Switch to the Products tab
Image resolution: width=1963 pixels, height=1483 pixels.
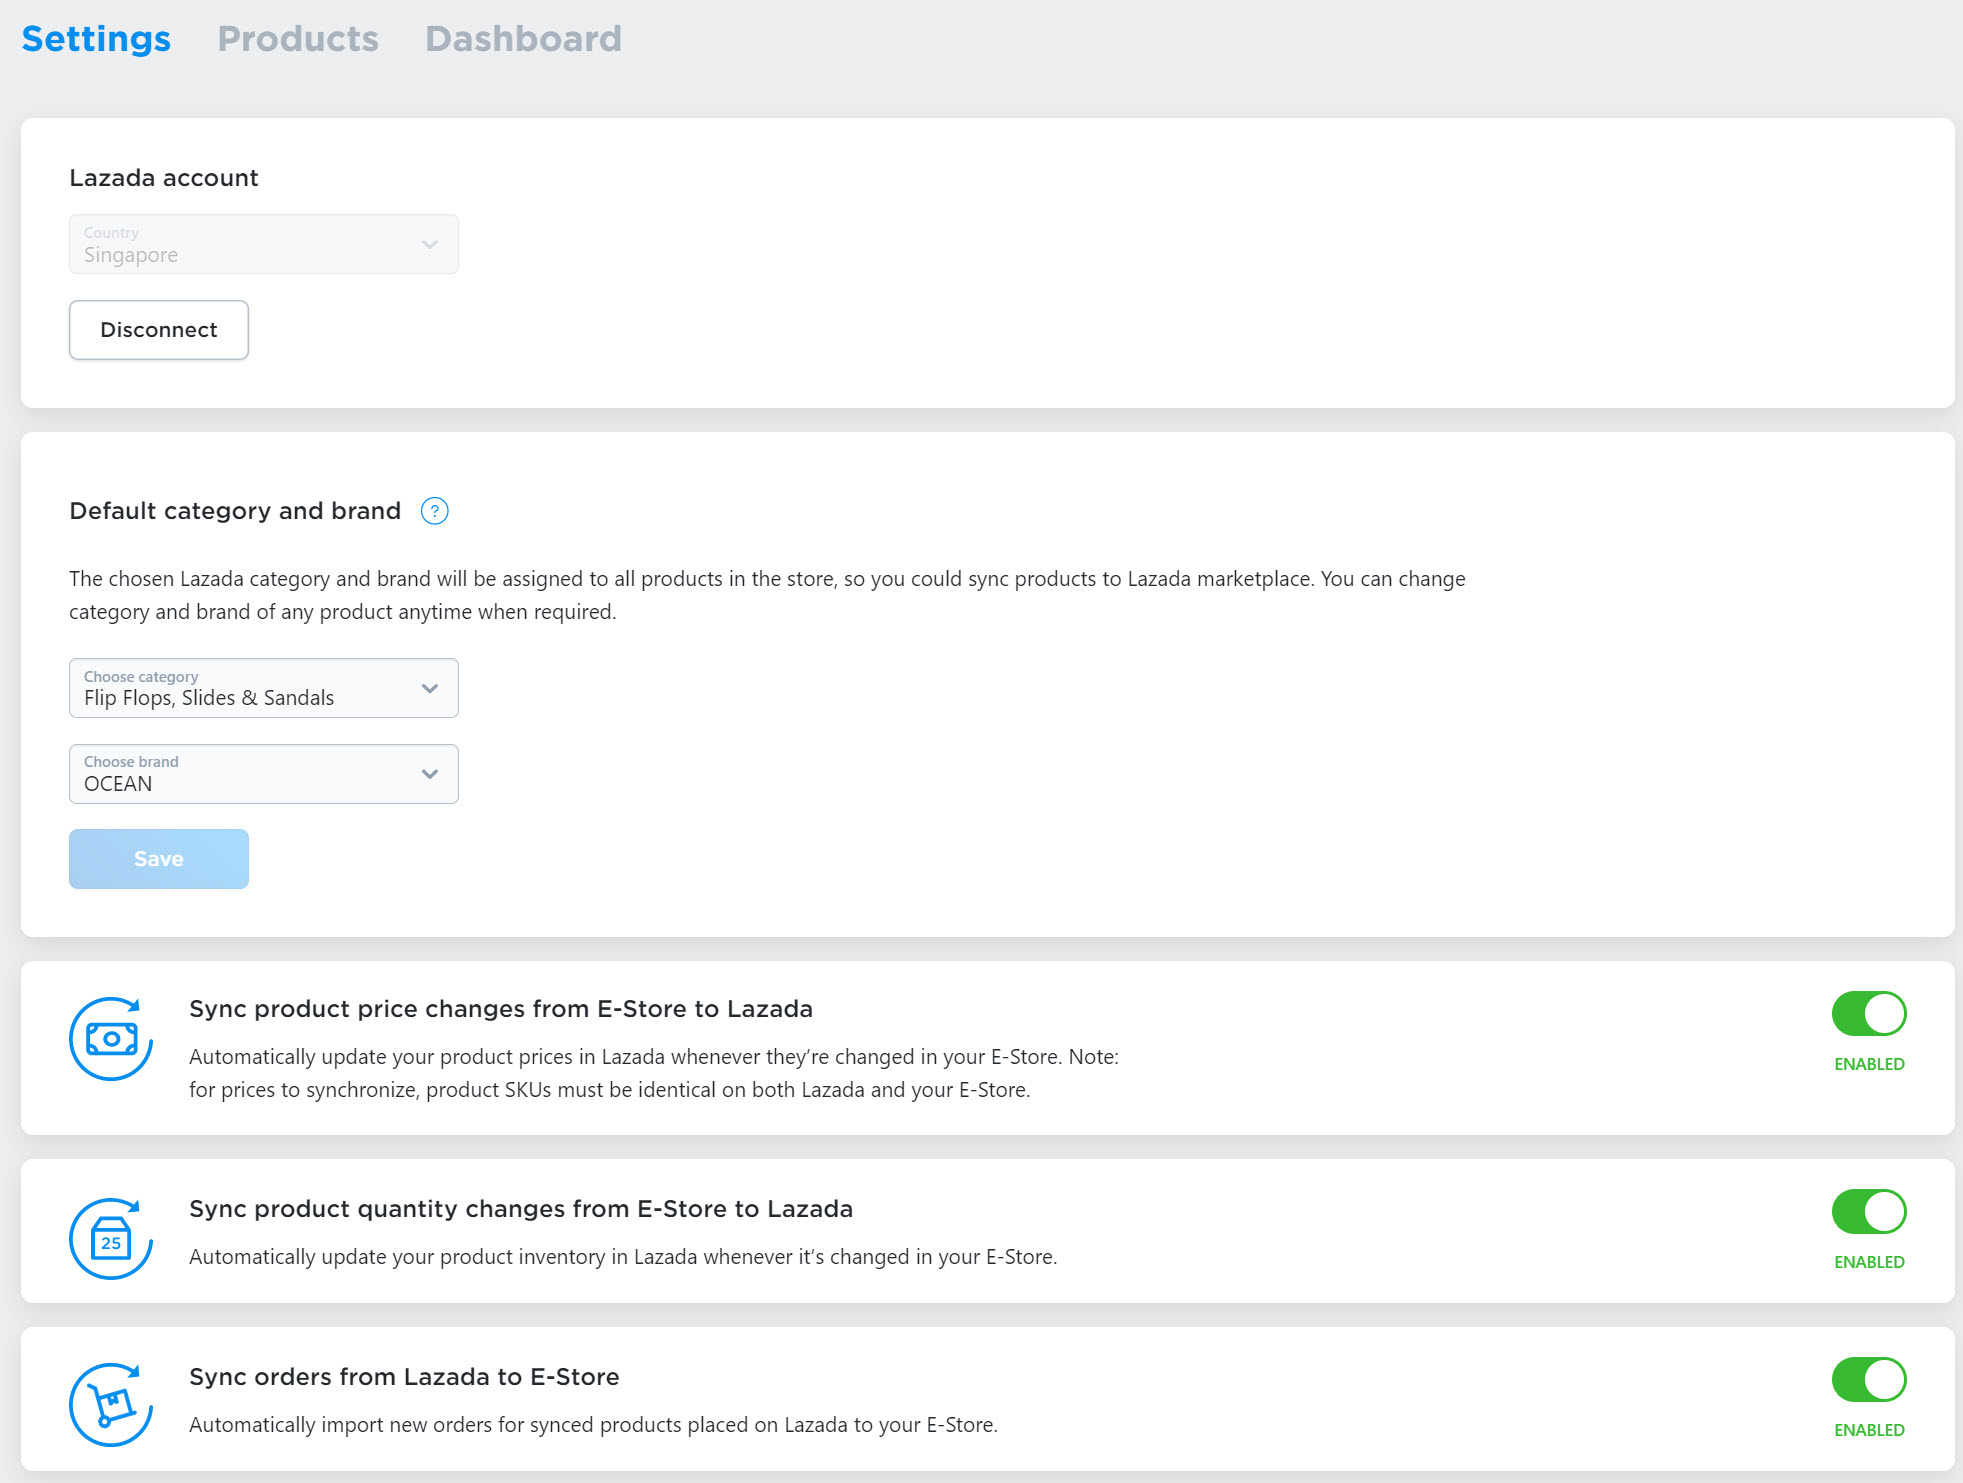click(298, 39)
